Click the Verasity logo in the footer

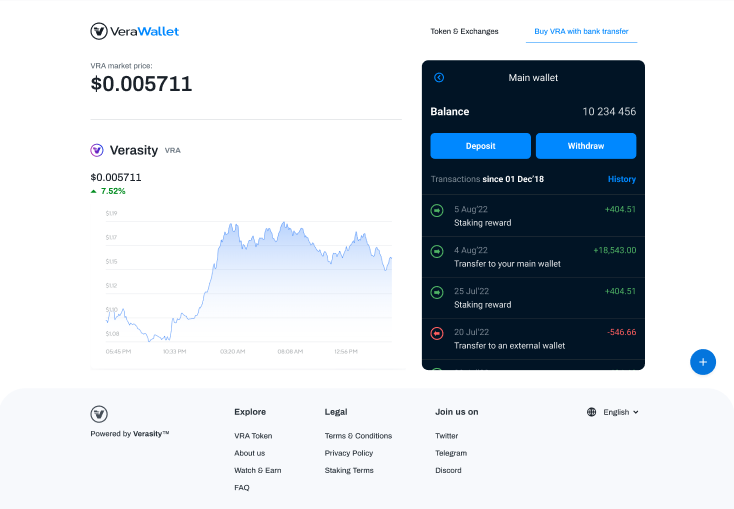pyautogui.click(x=99, y=414)
